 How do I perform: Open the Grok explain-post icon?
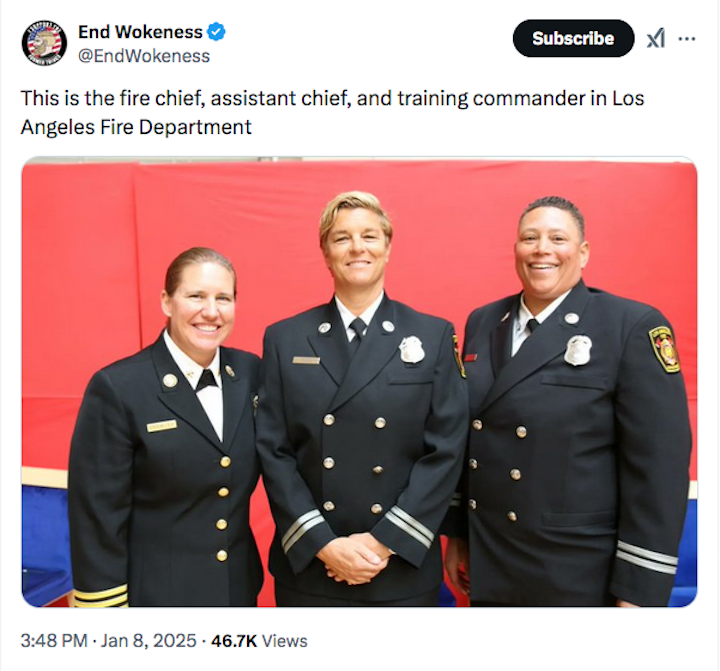[x=656, y=38]
